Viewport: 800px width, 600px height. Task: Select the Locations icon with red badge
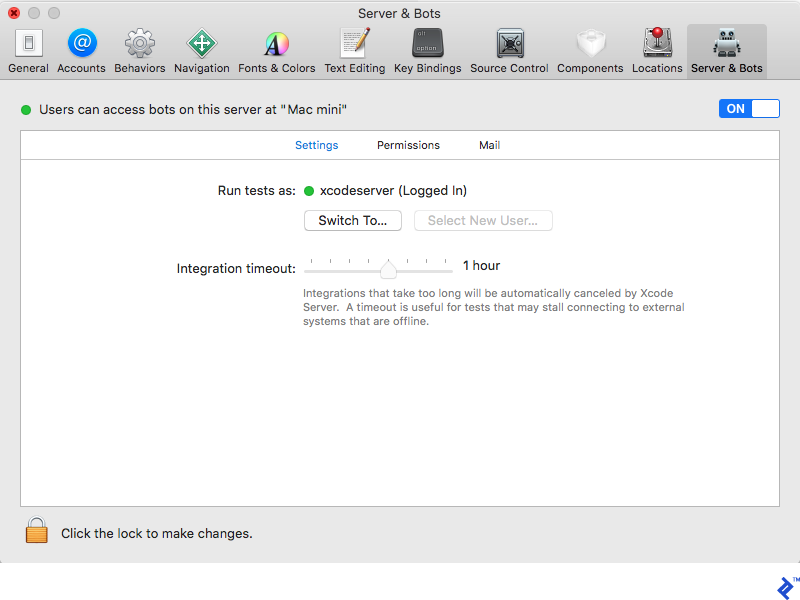[x=657, y=45]
